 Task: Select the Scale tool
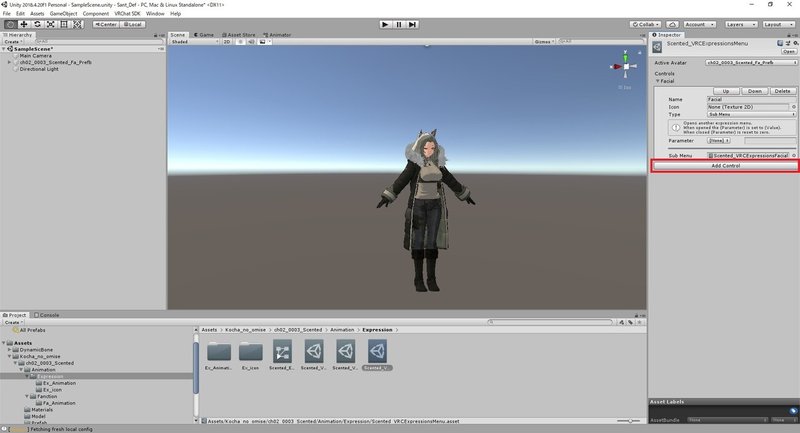(51, 24)
